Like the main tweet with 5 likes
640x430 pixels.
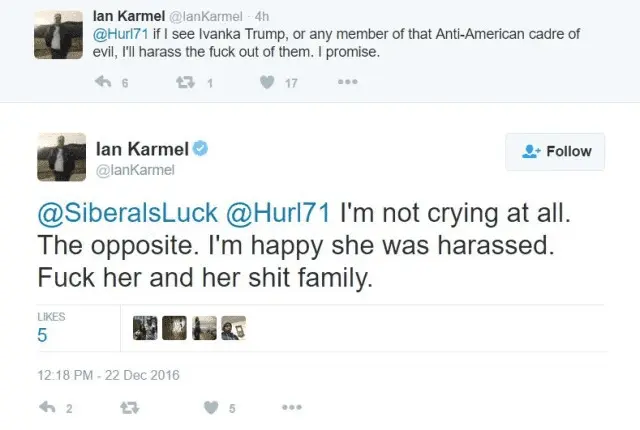[x=211, y=407]
